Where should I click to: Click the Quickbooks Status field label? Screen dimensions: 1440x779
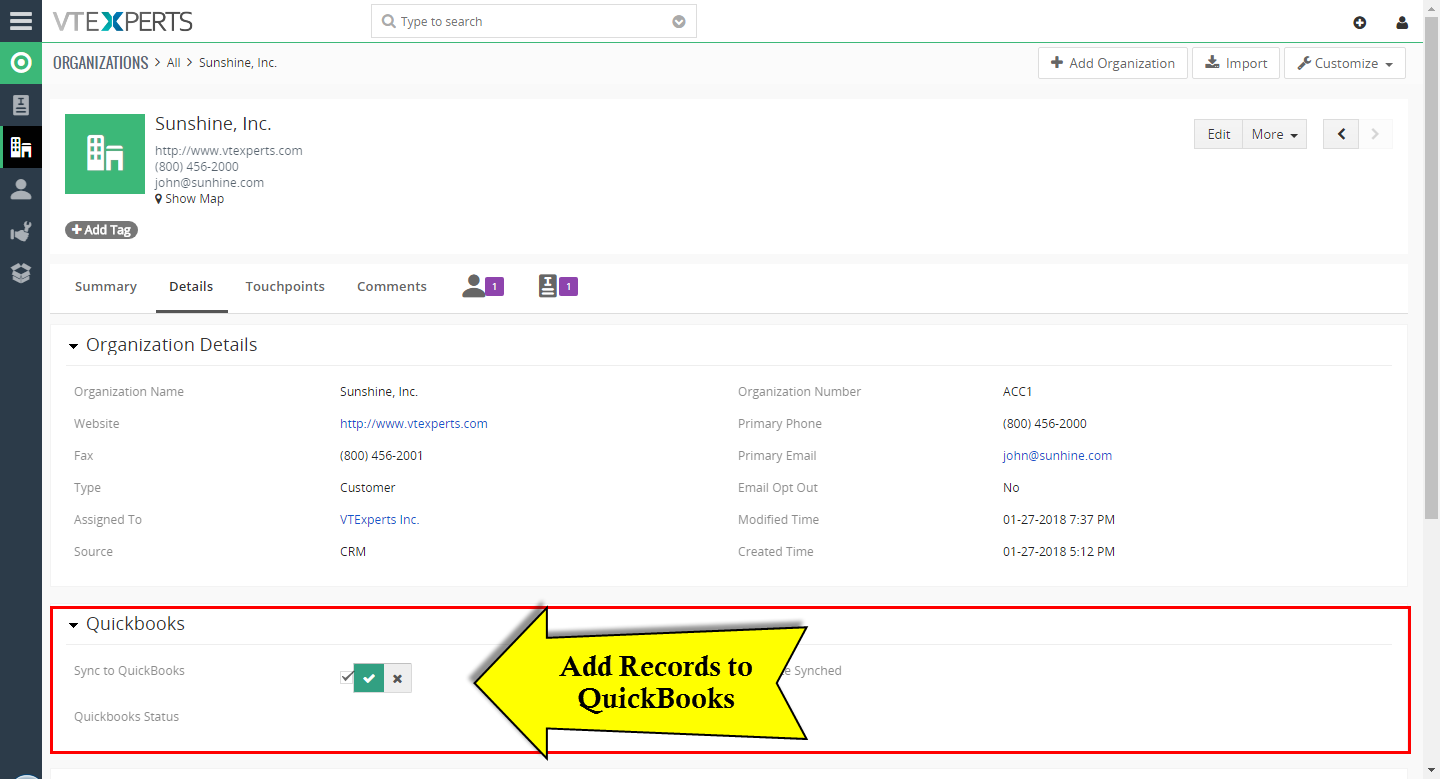coord(127,717)
